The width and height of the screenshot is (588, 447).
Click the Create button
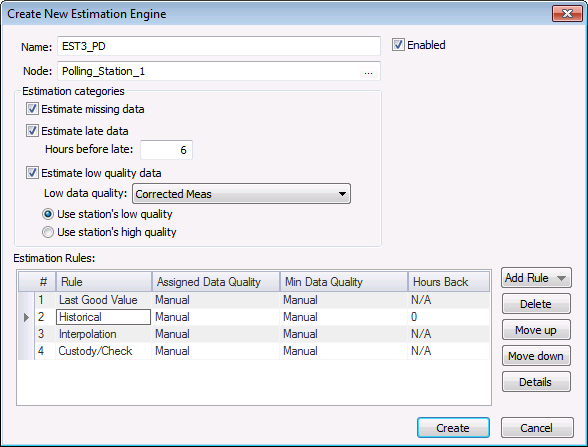click(453, 428)
